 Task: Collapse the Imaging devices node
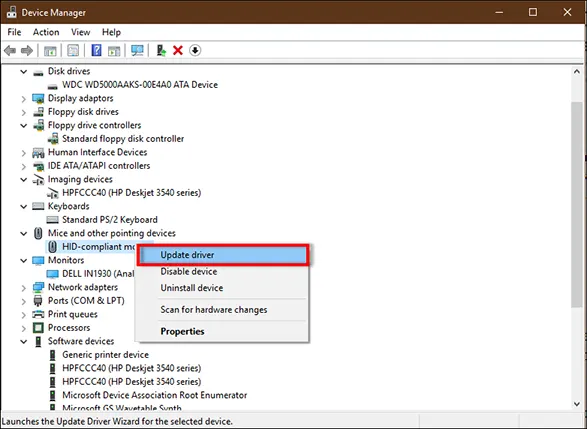(x=24, y=180)
